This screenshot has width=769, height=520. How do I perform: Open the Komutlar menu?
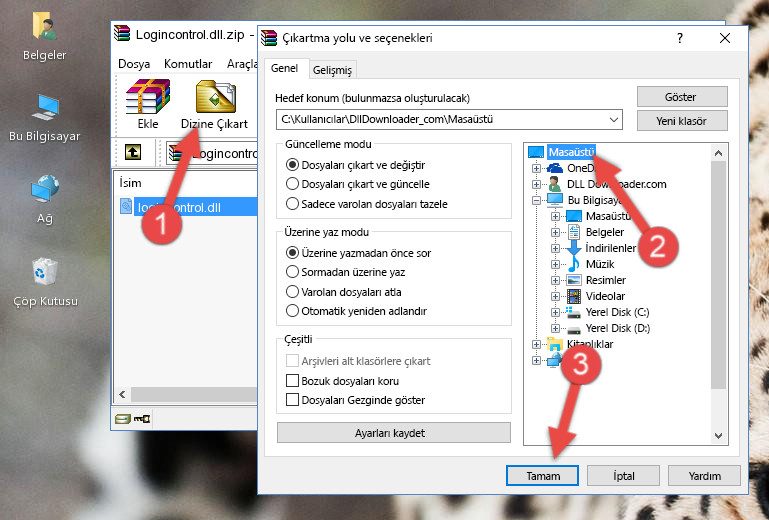[188, 63]
